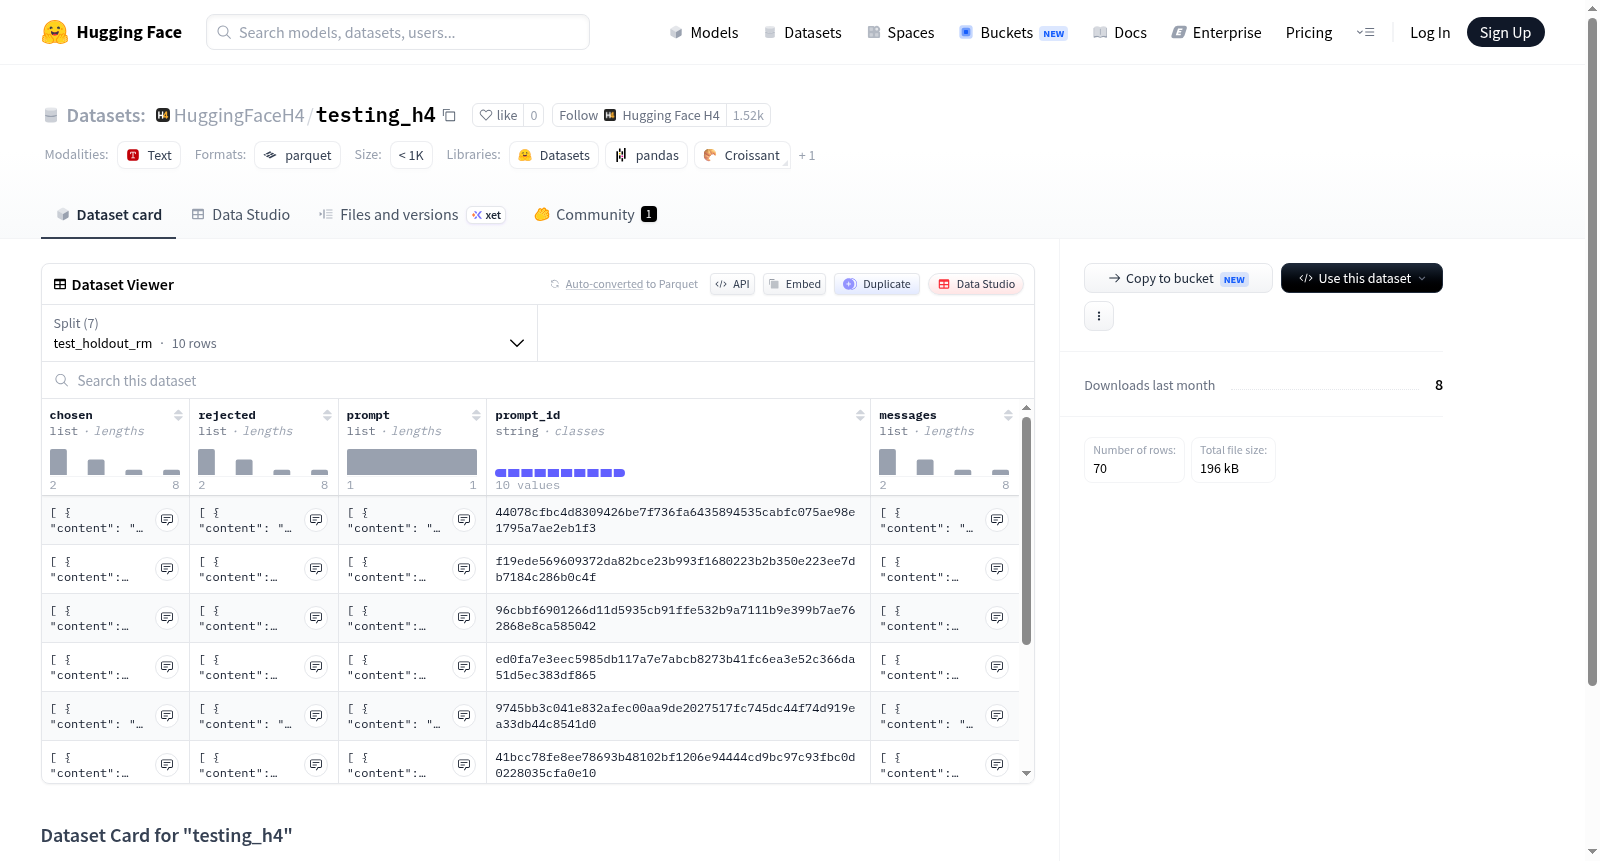Click the Duplicate button
The image size is (1600, 861).
pyautogui.click(x=877, y=284)
